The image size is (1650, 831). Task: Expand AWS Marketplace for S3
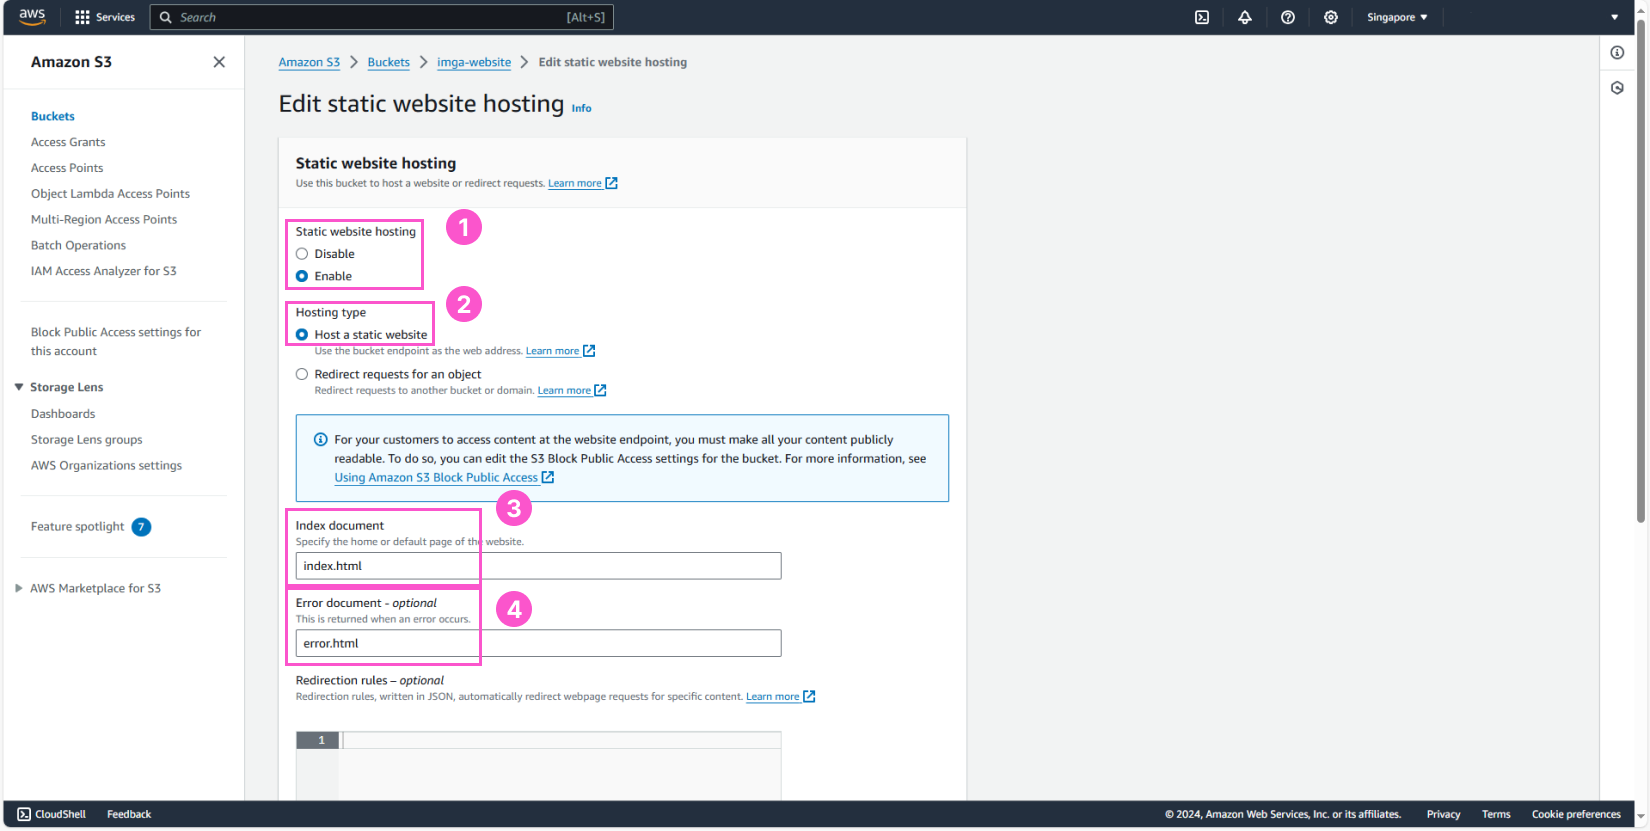coord(19,588)
